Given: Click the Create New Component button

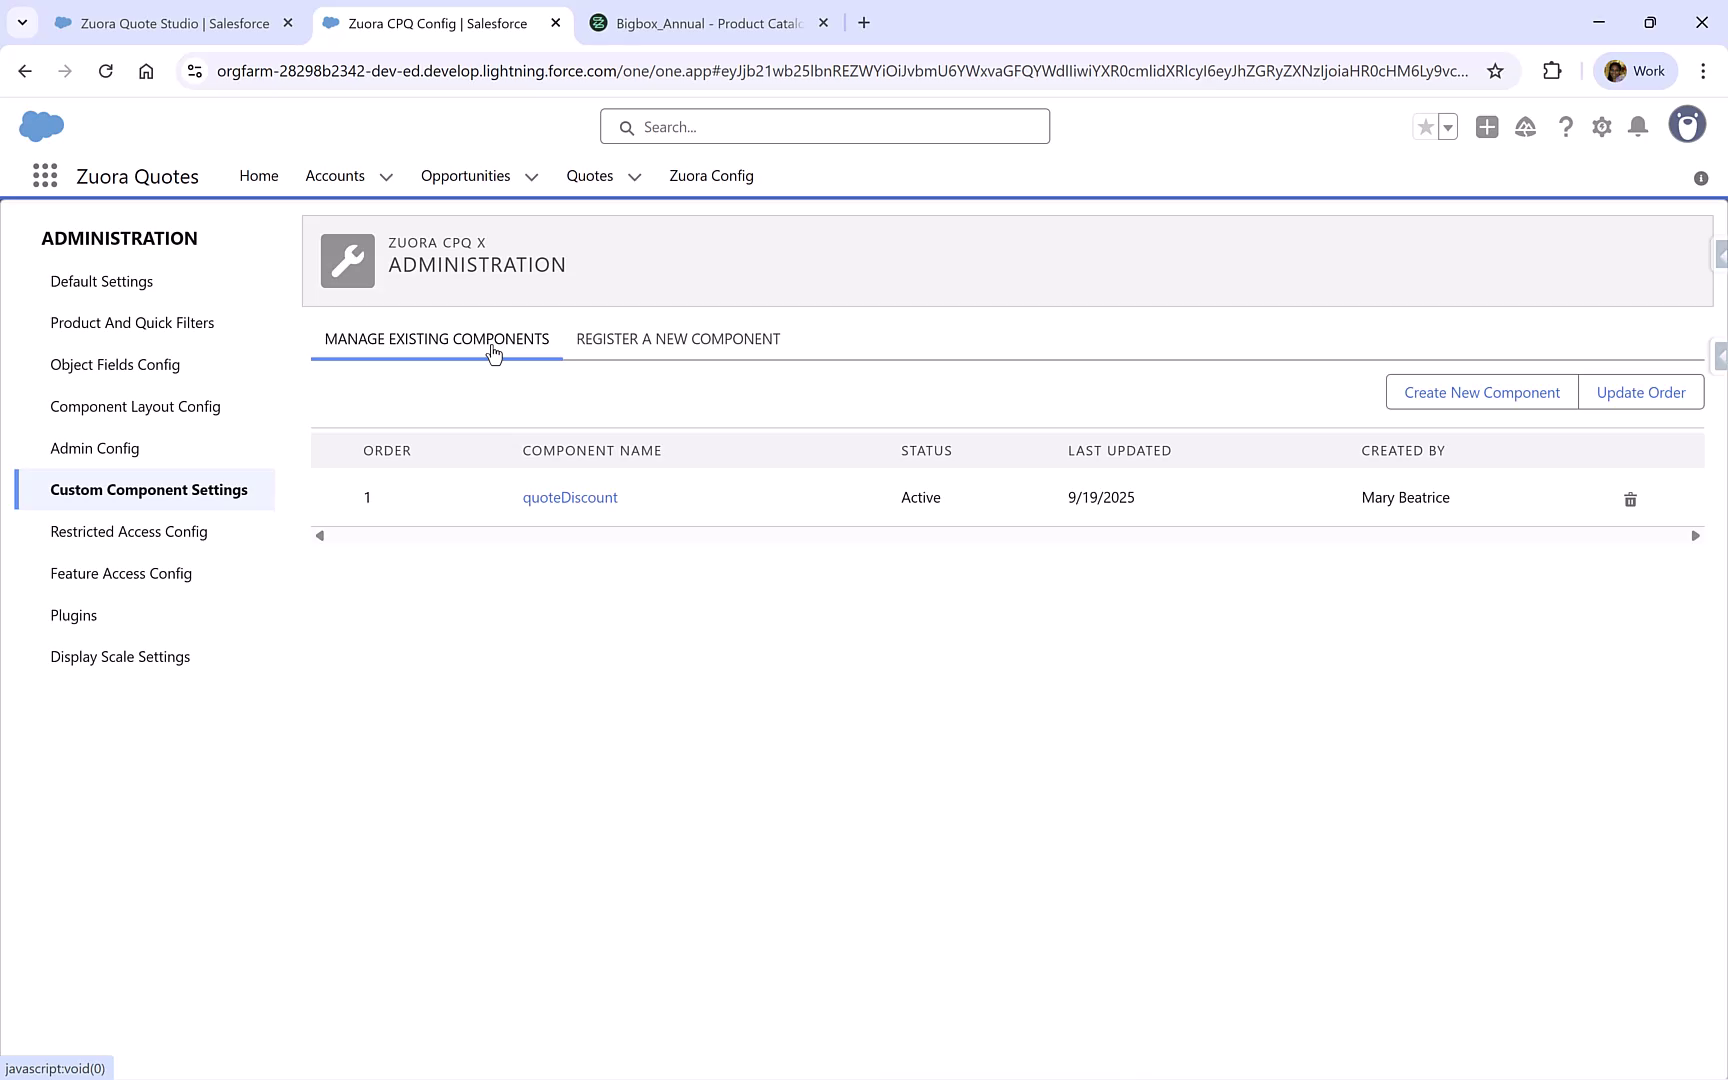Looking at the screenshot, I should pyautogui.click(x=1481, y=392).
